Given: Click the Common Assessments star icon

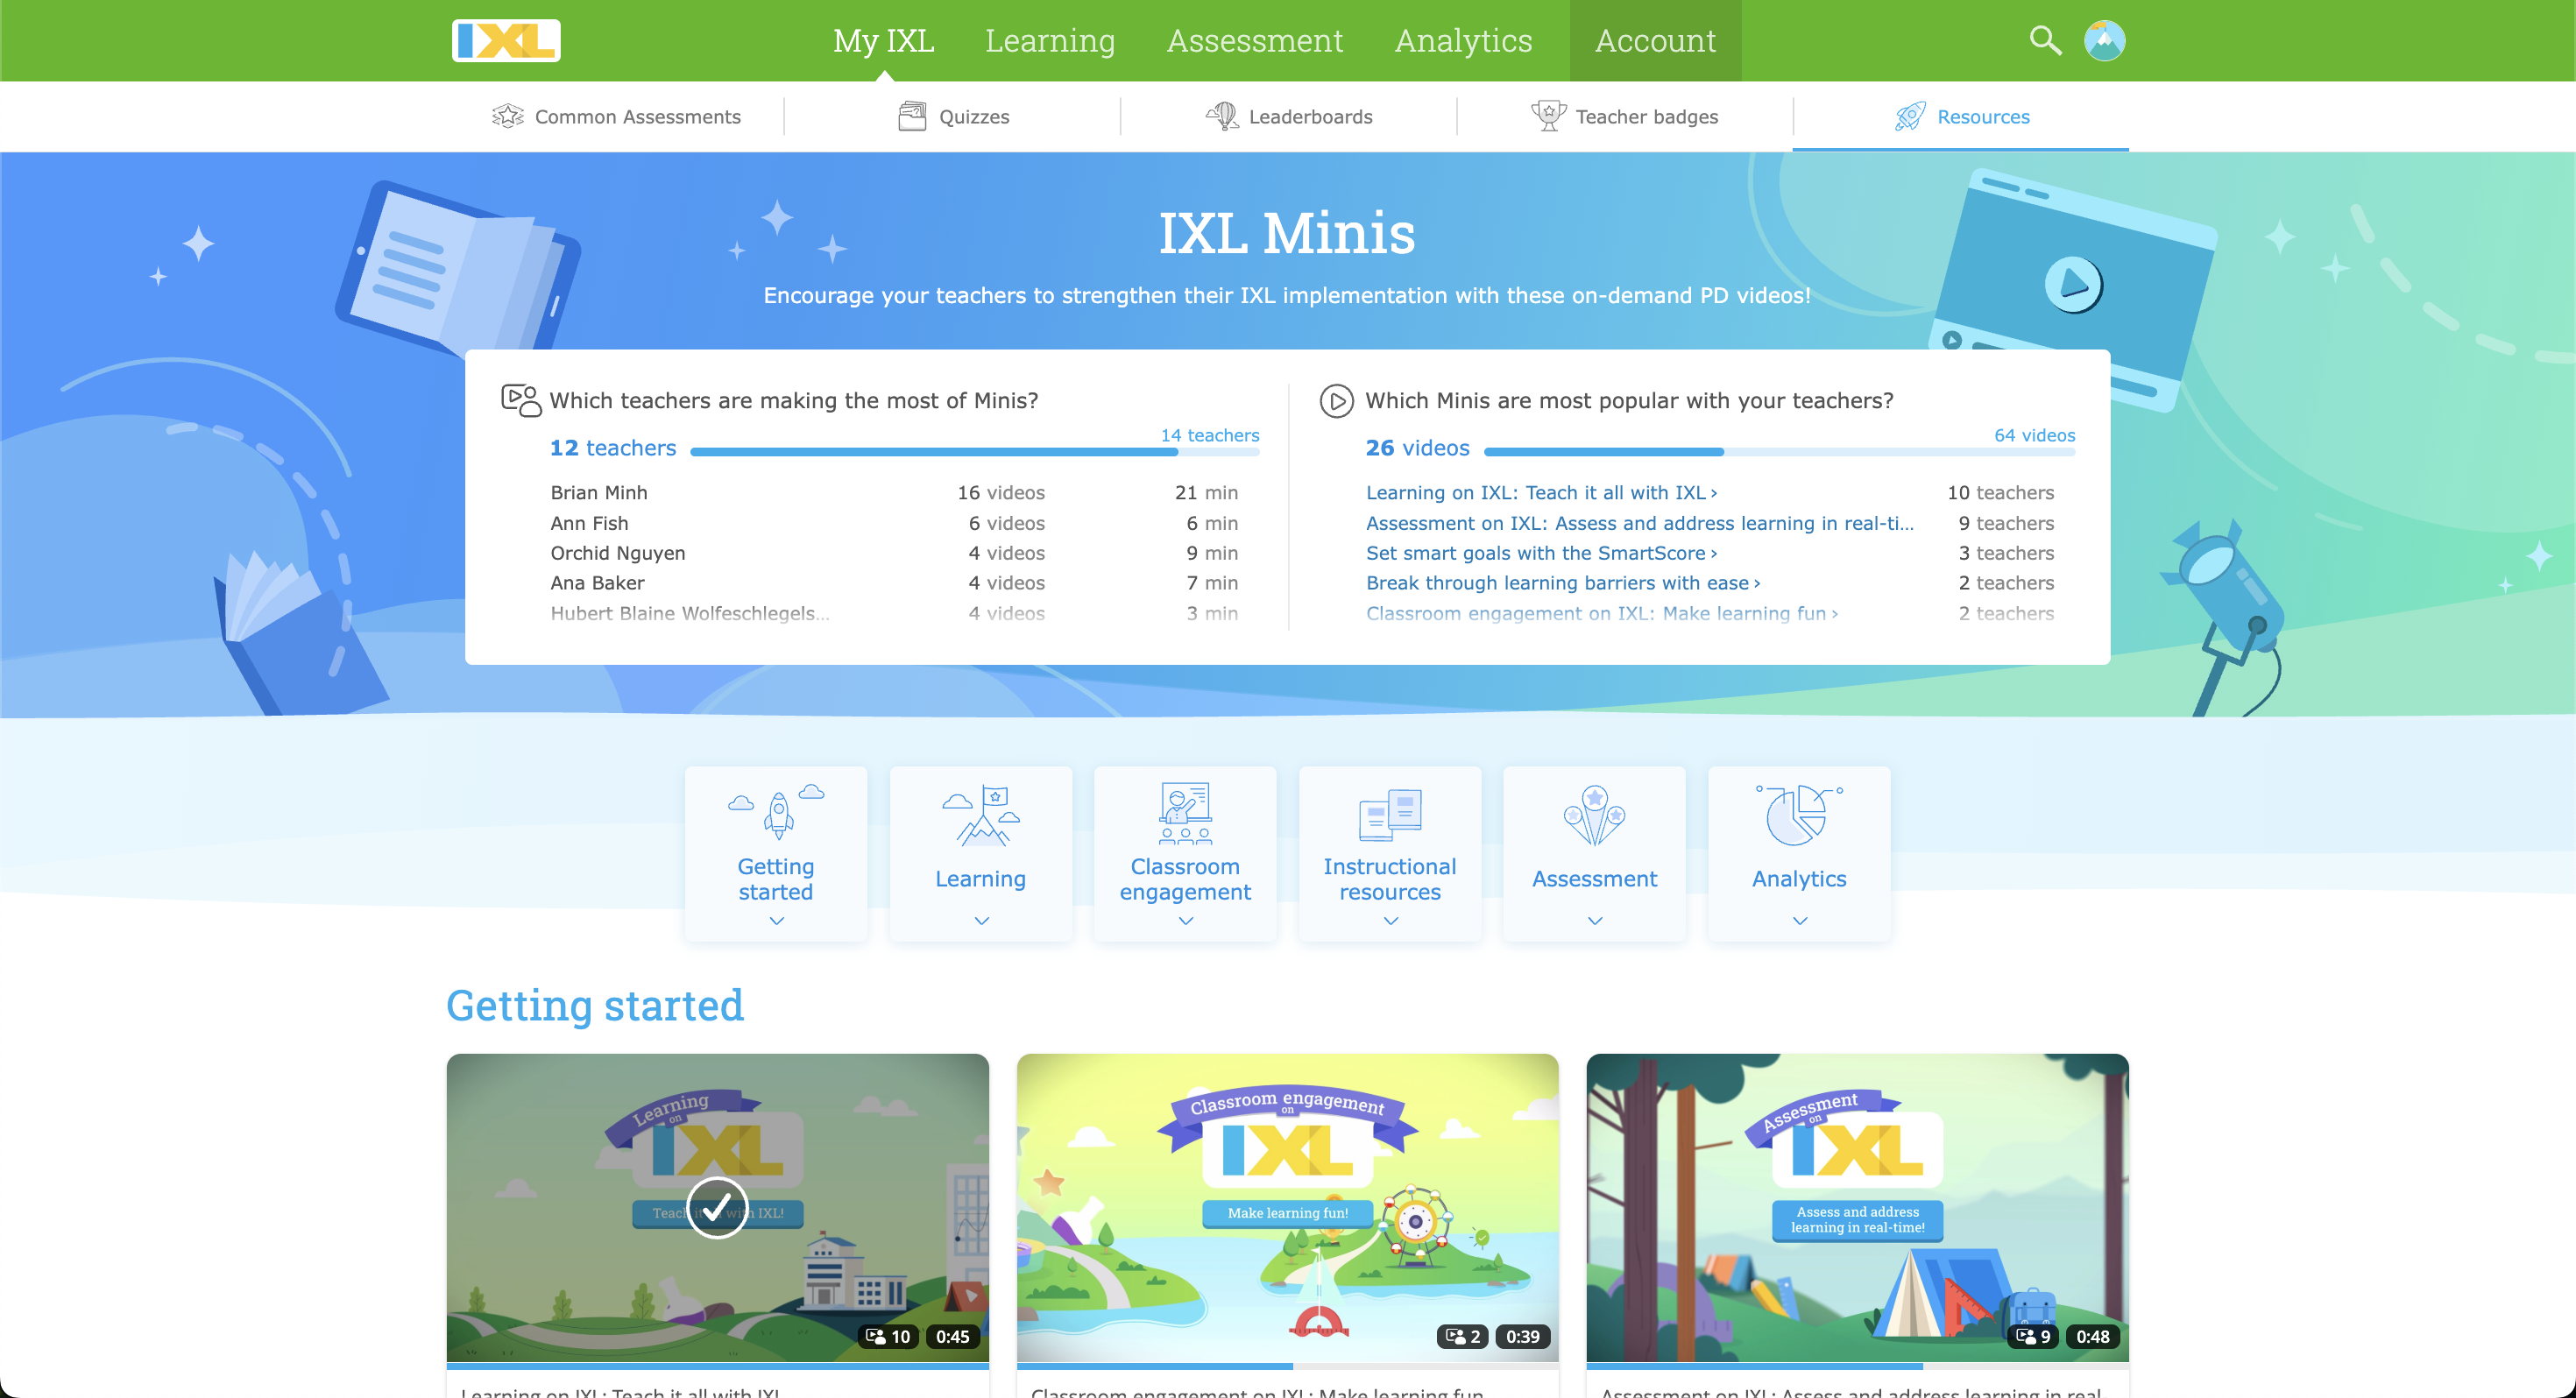Looking at the screenshot, I should coord(508,116).
